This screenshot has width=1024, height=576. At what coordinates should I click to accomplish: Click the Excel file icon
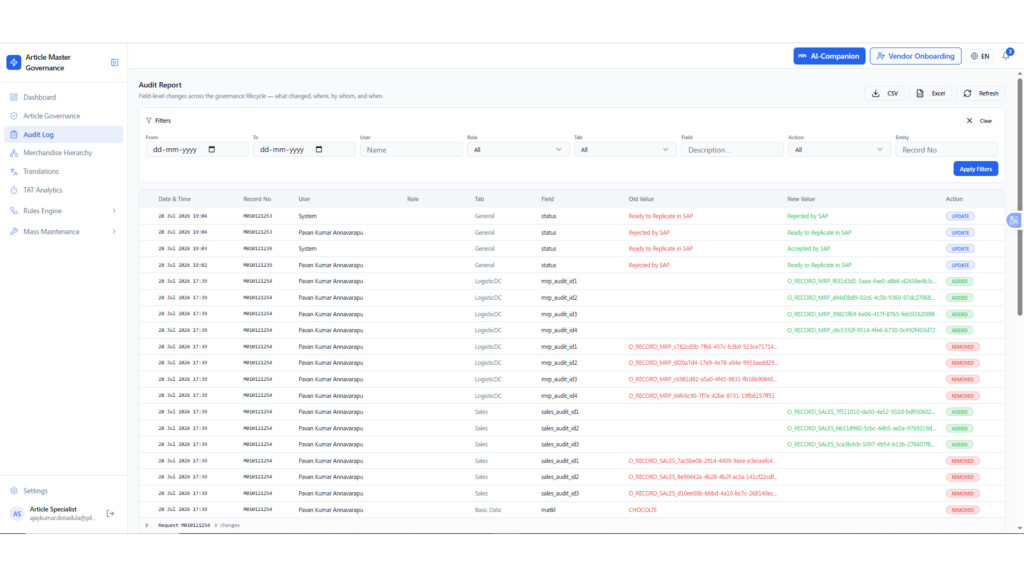click(x=920, y=93)
